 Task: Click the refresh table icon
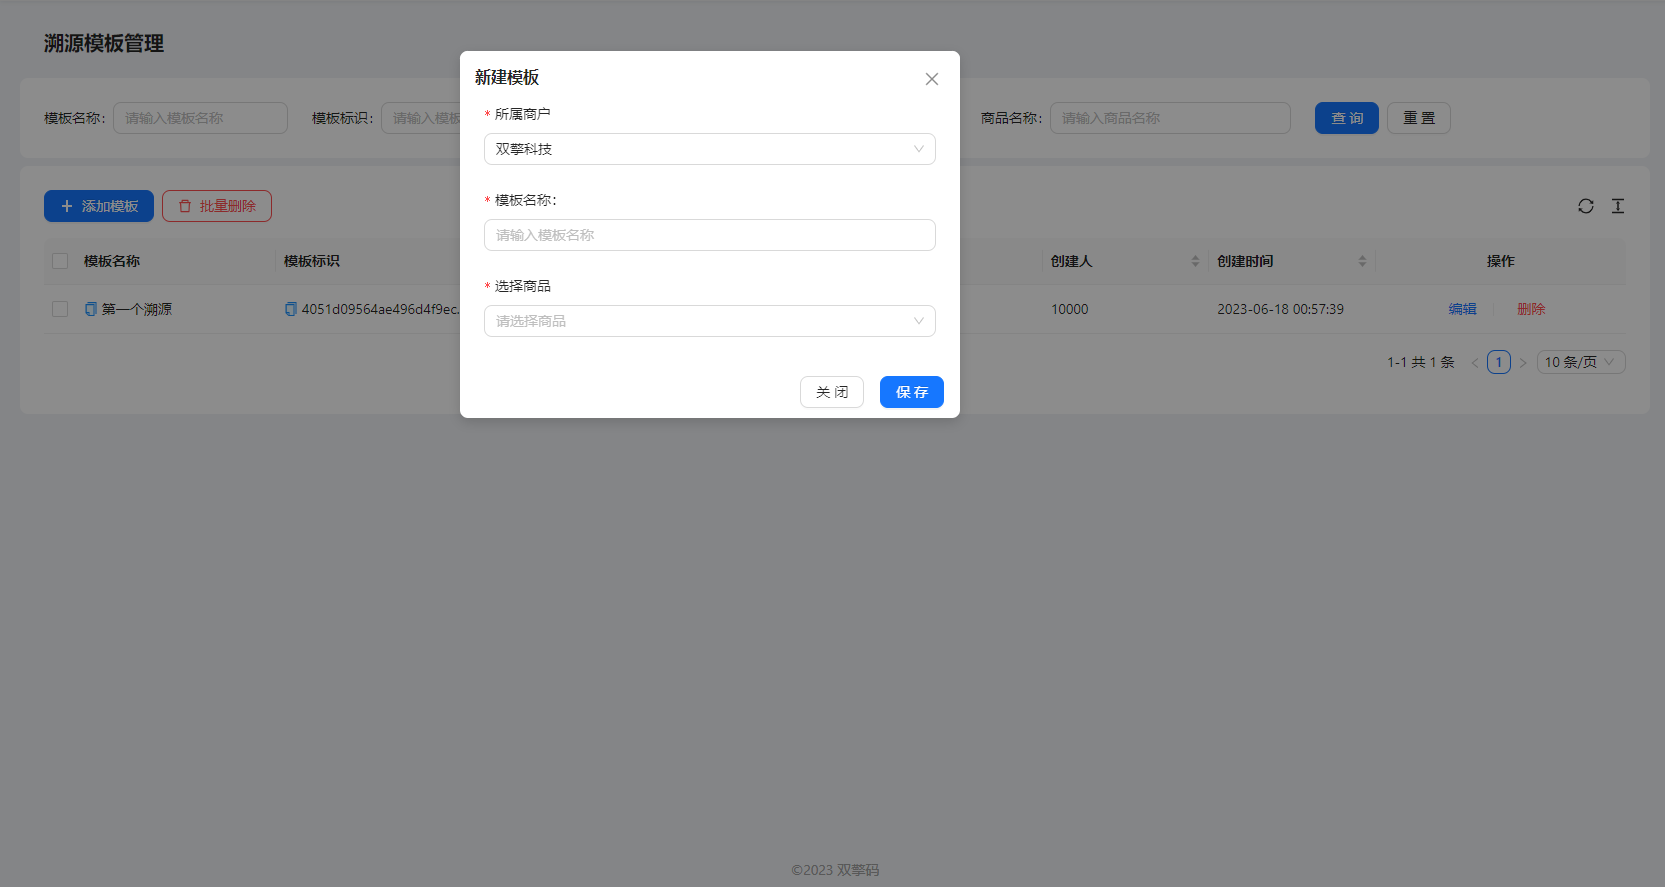(x=1586, y=206)
